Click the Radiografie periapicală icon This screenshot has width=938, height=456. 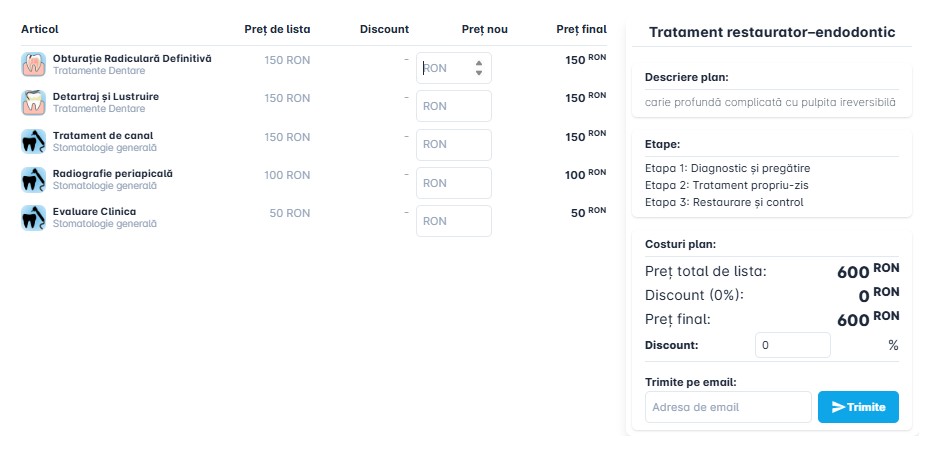click(x=33, y=179)
